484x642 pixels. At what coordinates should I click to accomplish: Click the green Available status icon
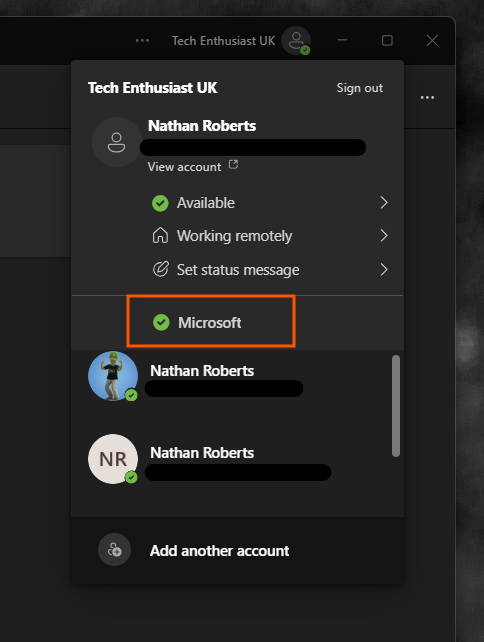click(160, 203)
